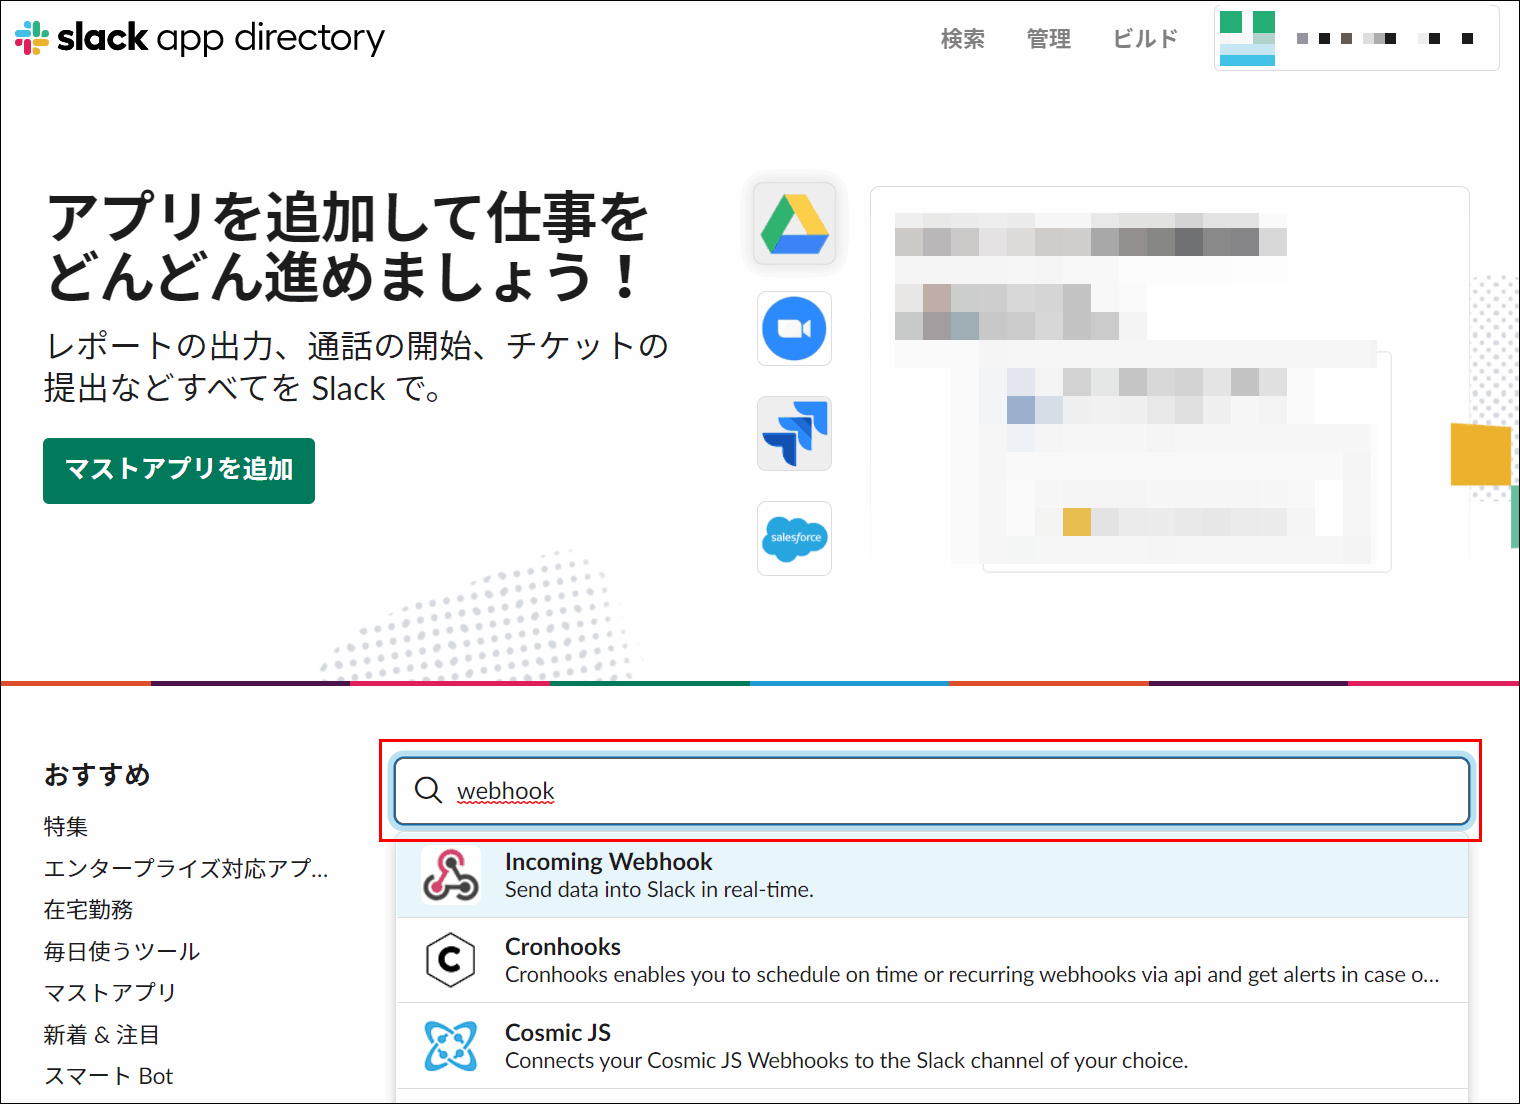
Task: Open the 在宅勤務 category
Action: tap(88, 909)
